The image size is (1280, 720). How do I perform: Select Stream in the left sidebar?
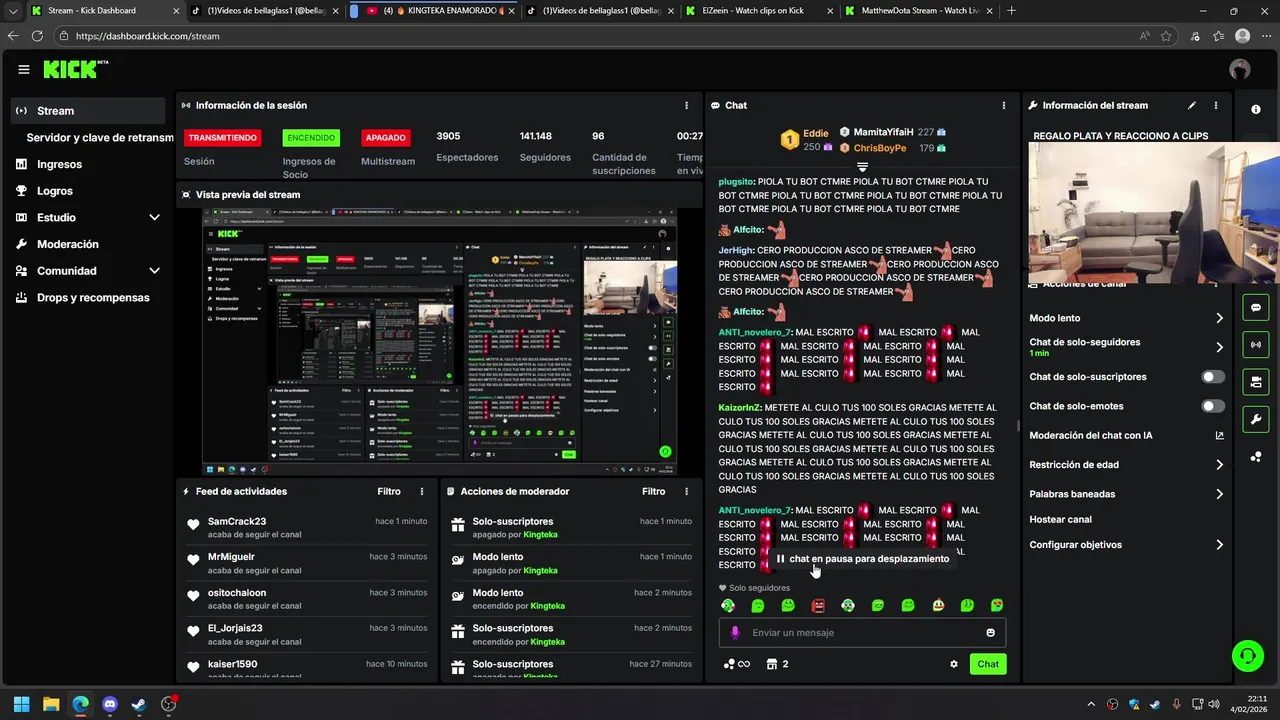[88, 111]
